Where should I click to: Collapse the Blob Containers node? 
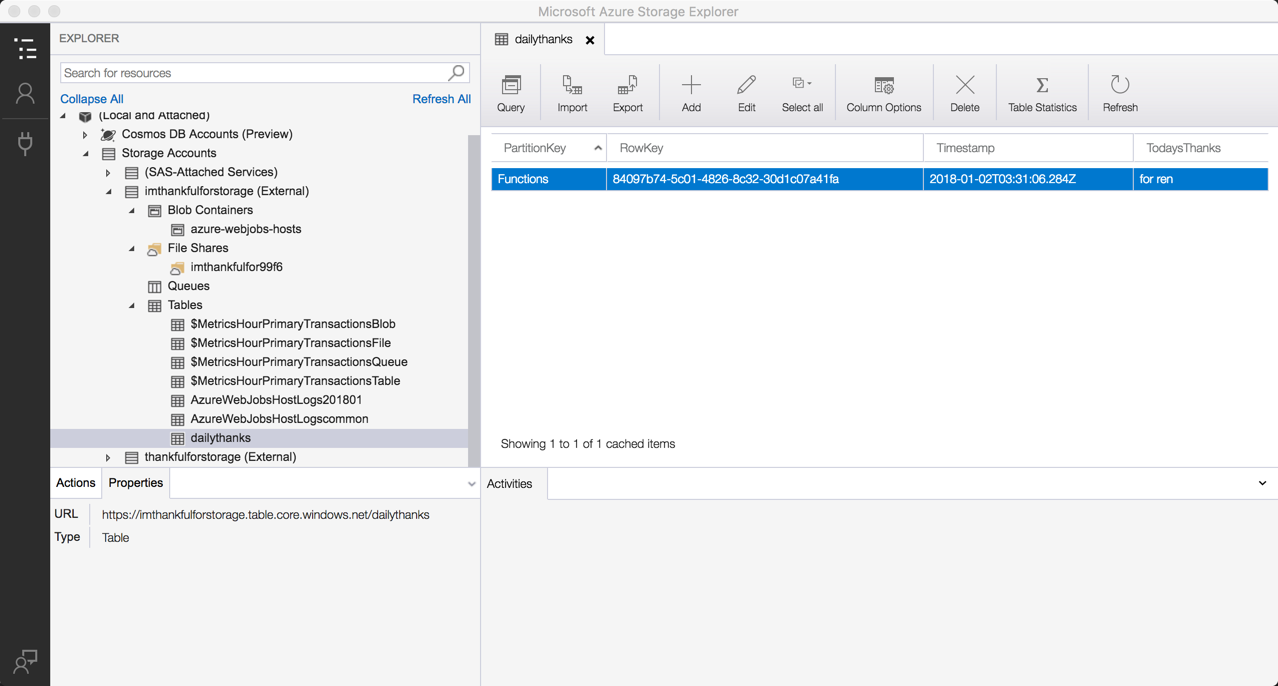[x=131, y=210]
